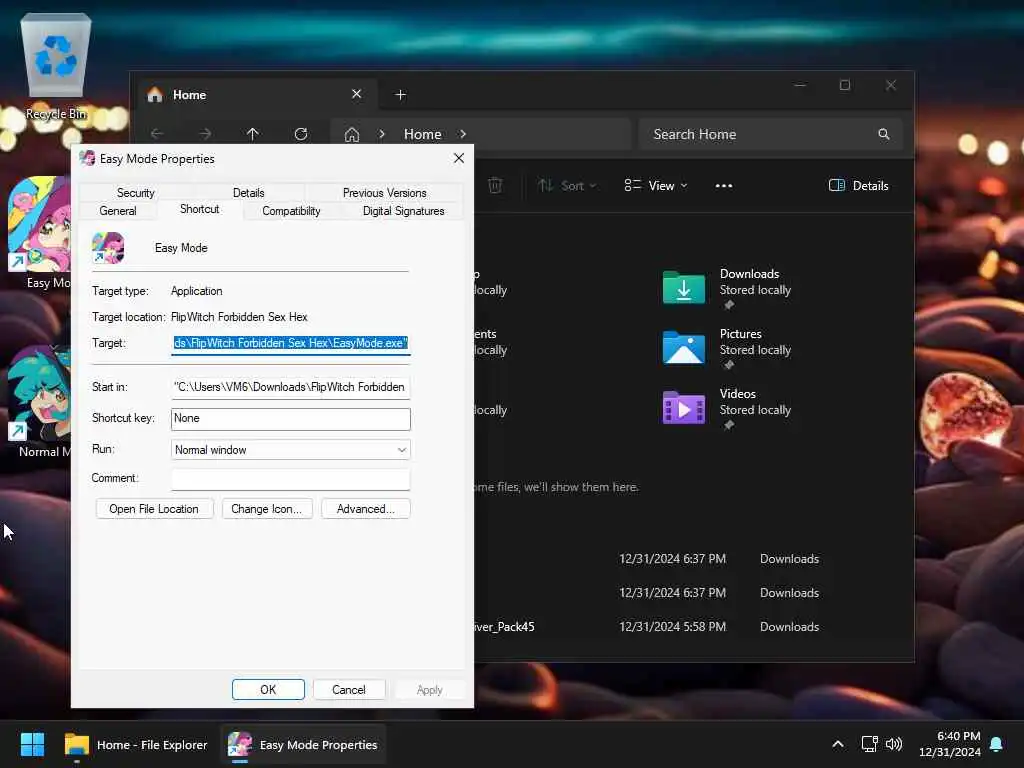The image size is (1024, 768).
Task: Switch to the Details tab in Properties
Action: 248,193
